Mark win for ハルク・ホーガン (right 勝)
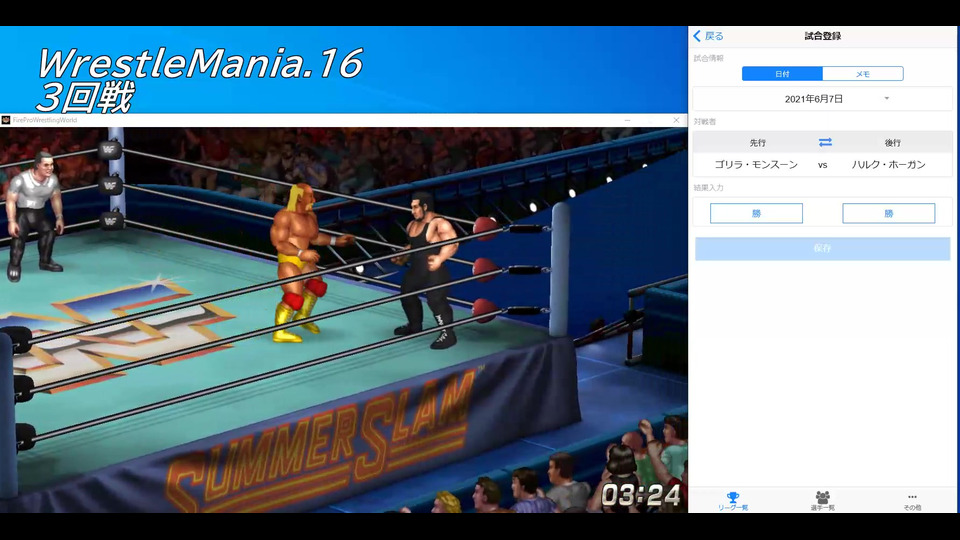960x540 pixels. tap(888, 213)
